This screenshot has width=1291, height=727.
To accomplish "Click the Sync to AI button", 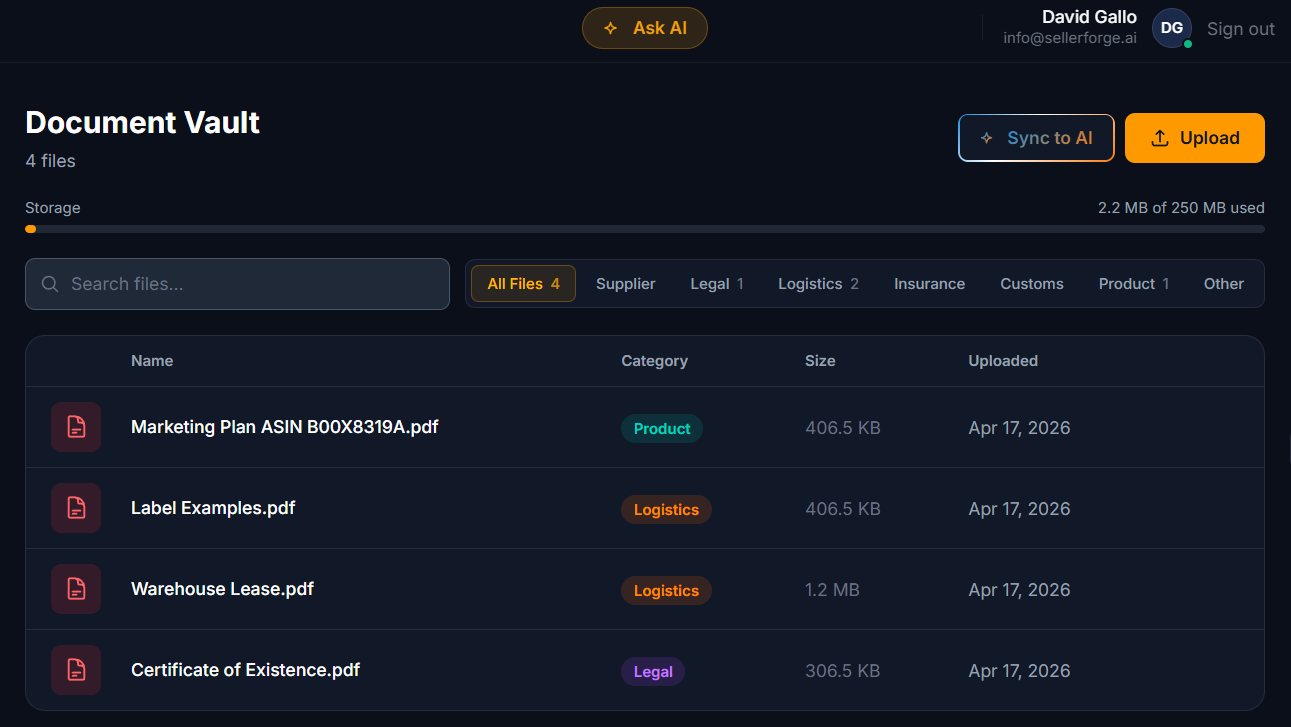I will (x=1036, y=137).
